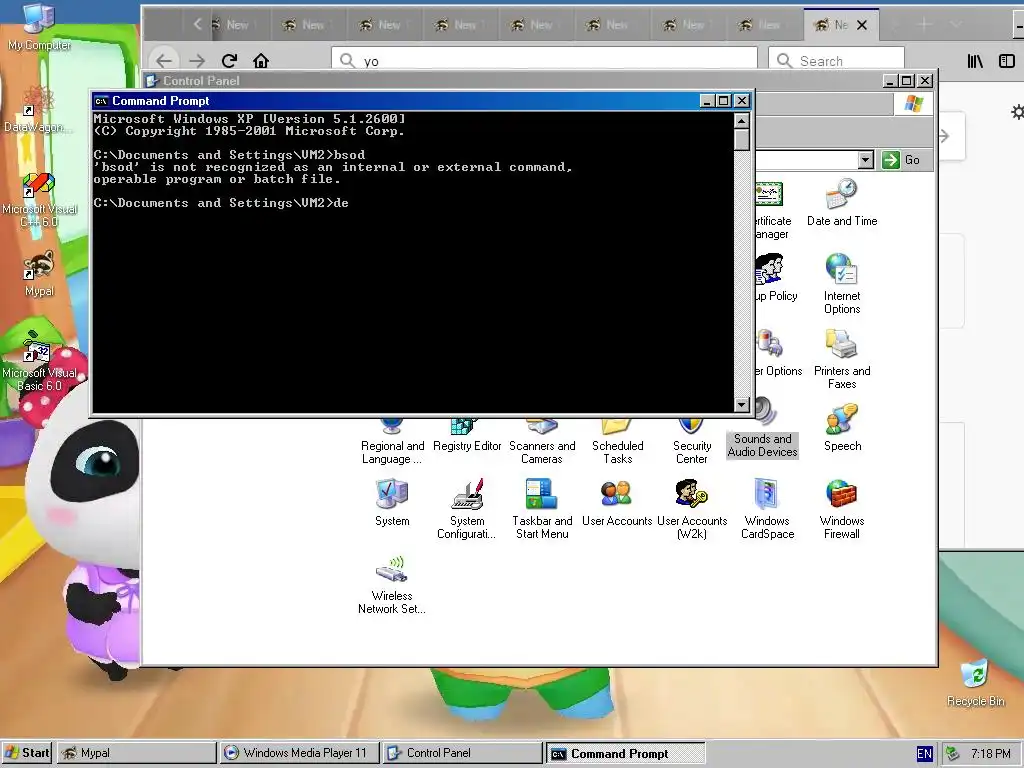The width and height of the screenshot is (1024, 768).
Task: Open Windows CardSpace applet
Action: [x=767, y=509]
